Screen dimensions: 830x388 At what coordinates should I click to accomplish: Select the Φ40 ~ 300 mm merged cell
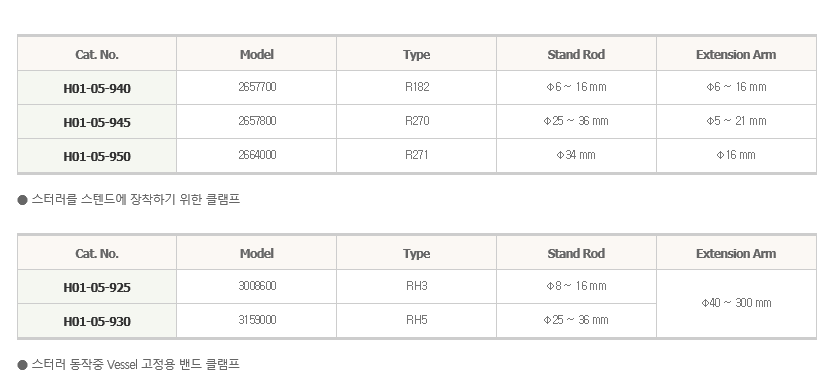[x=736, y=303]
